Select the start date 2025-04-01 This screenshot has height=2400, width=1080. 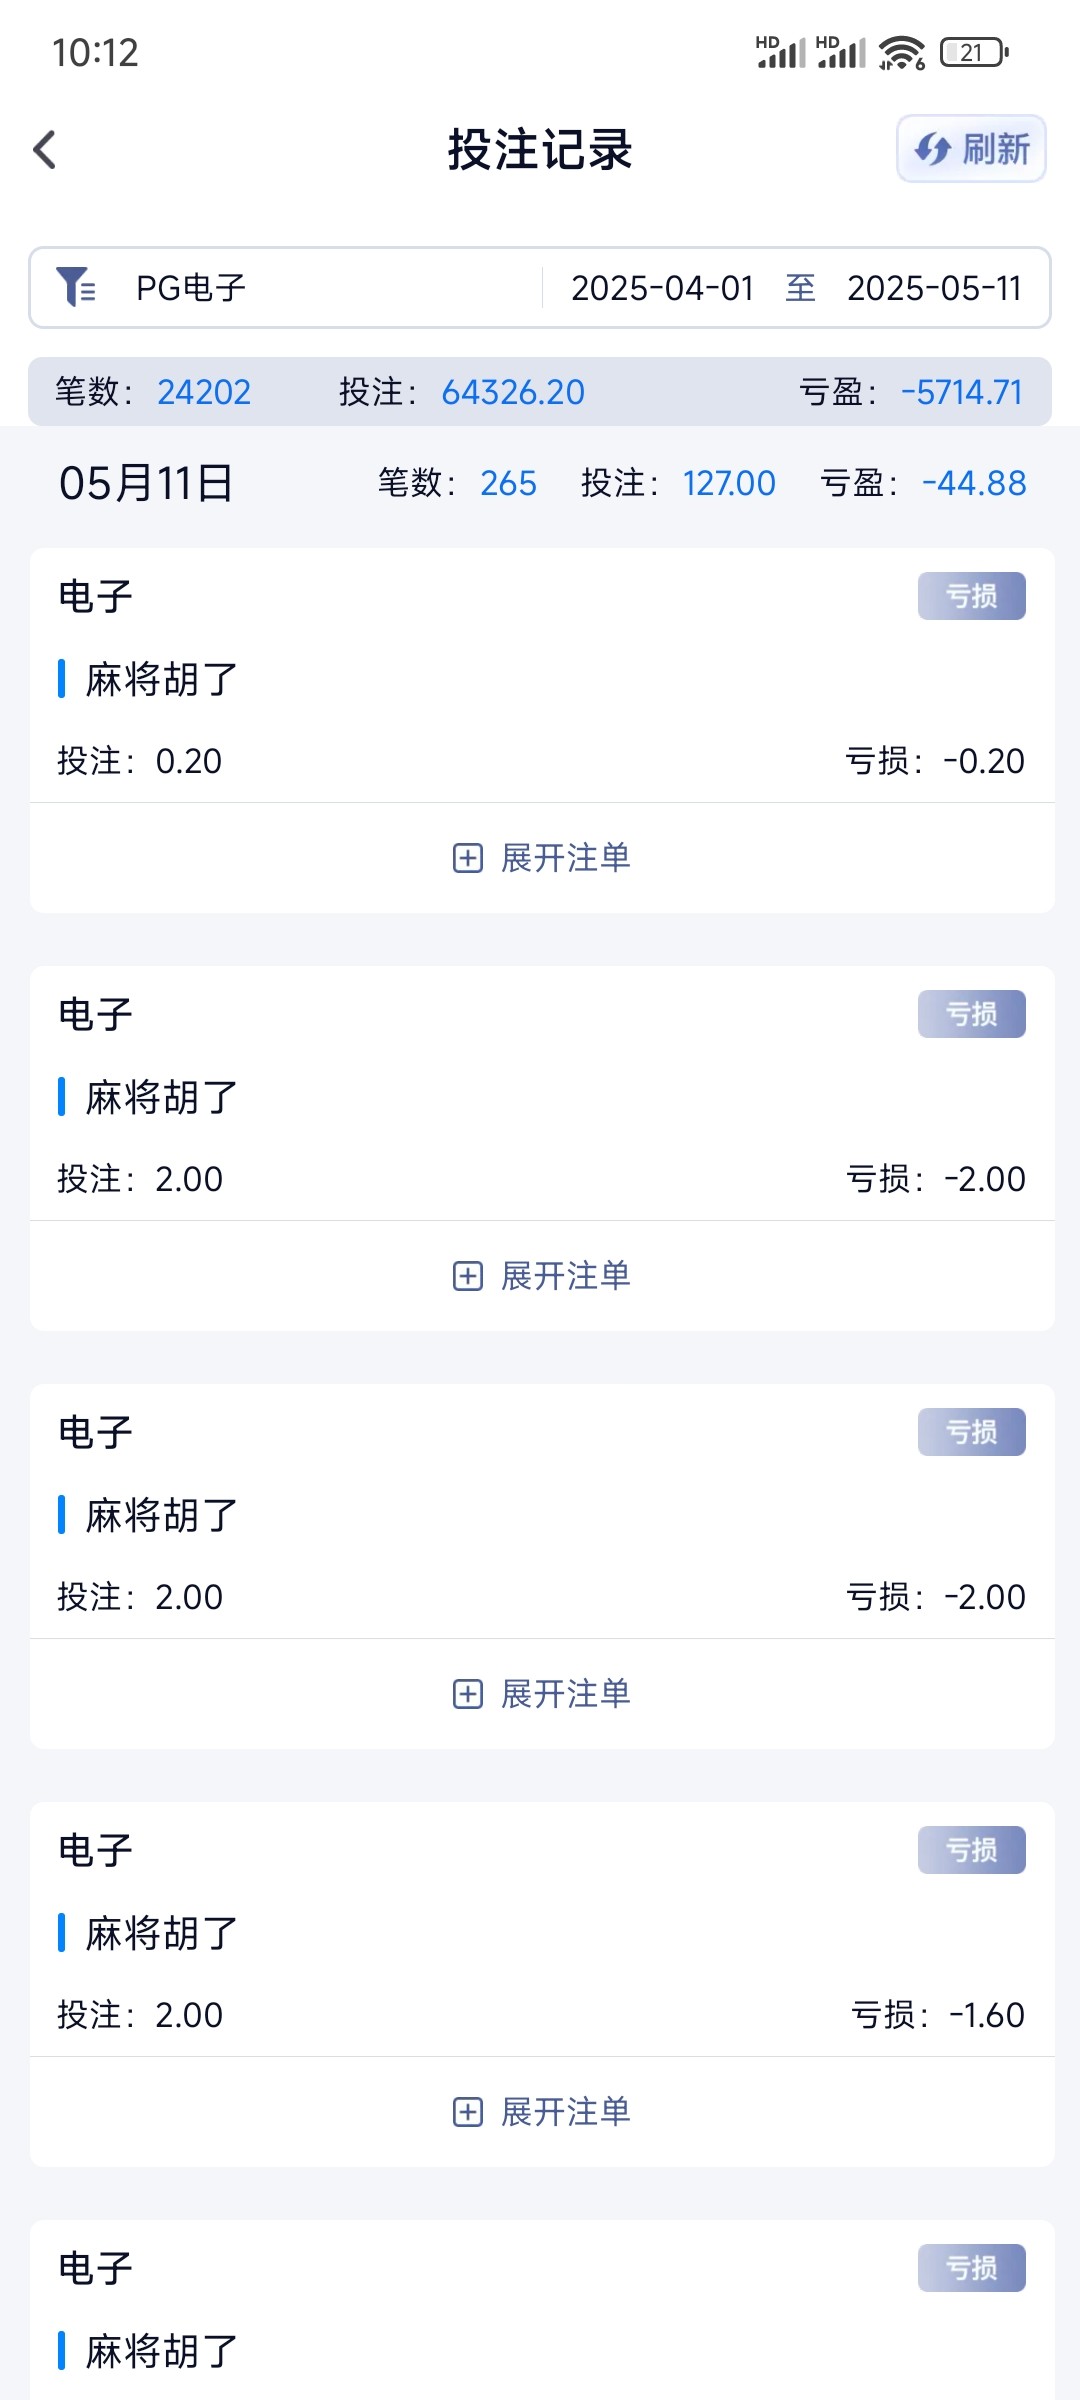point(662,288)
